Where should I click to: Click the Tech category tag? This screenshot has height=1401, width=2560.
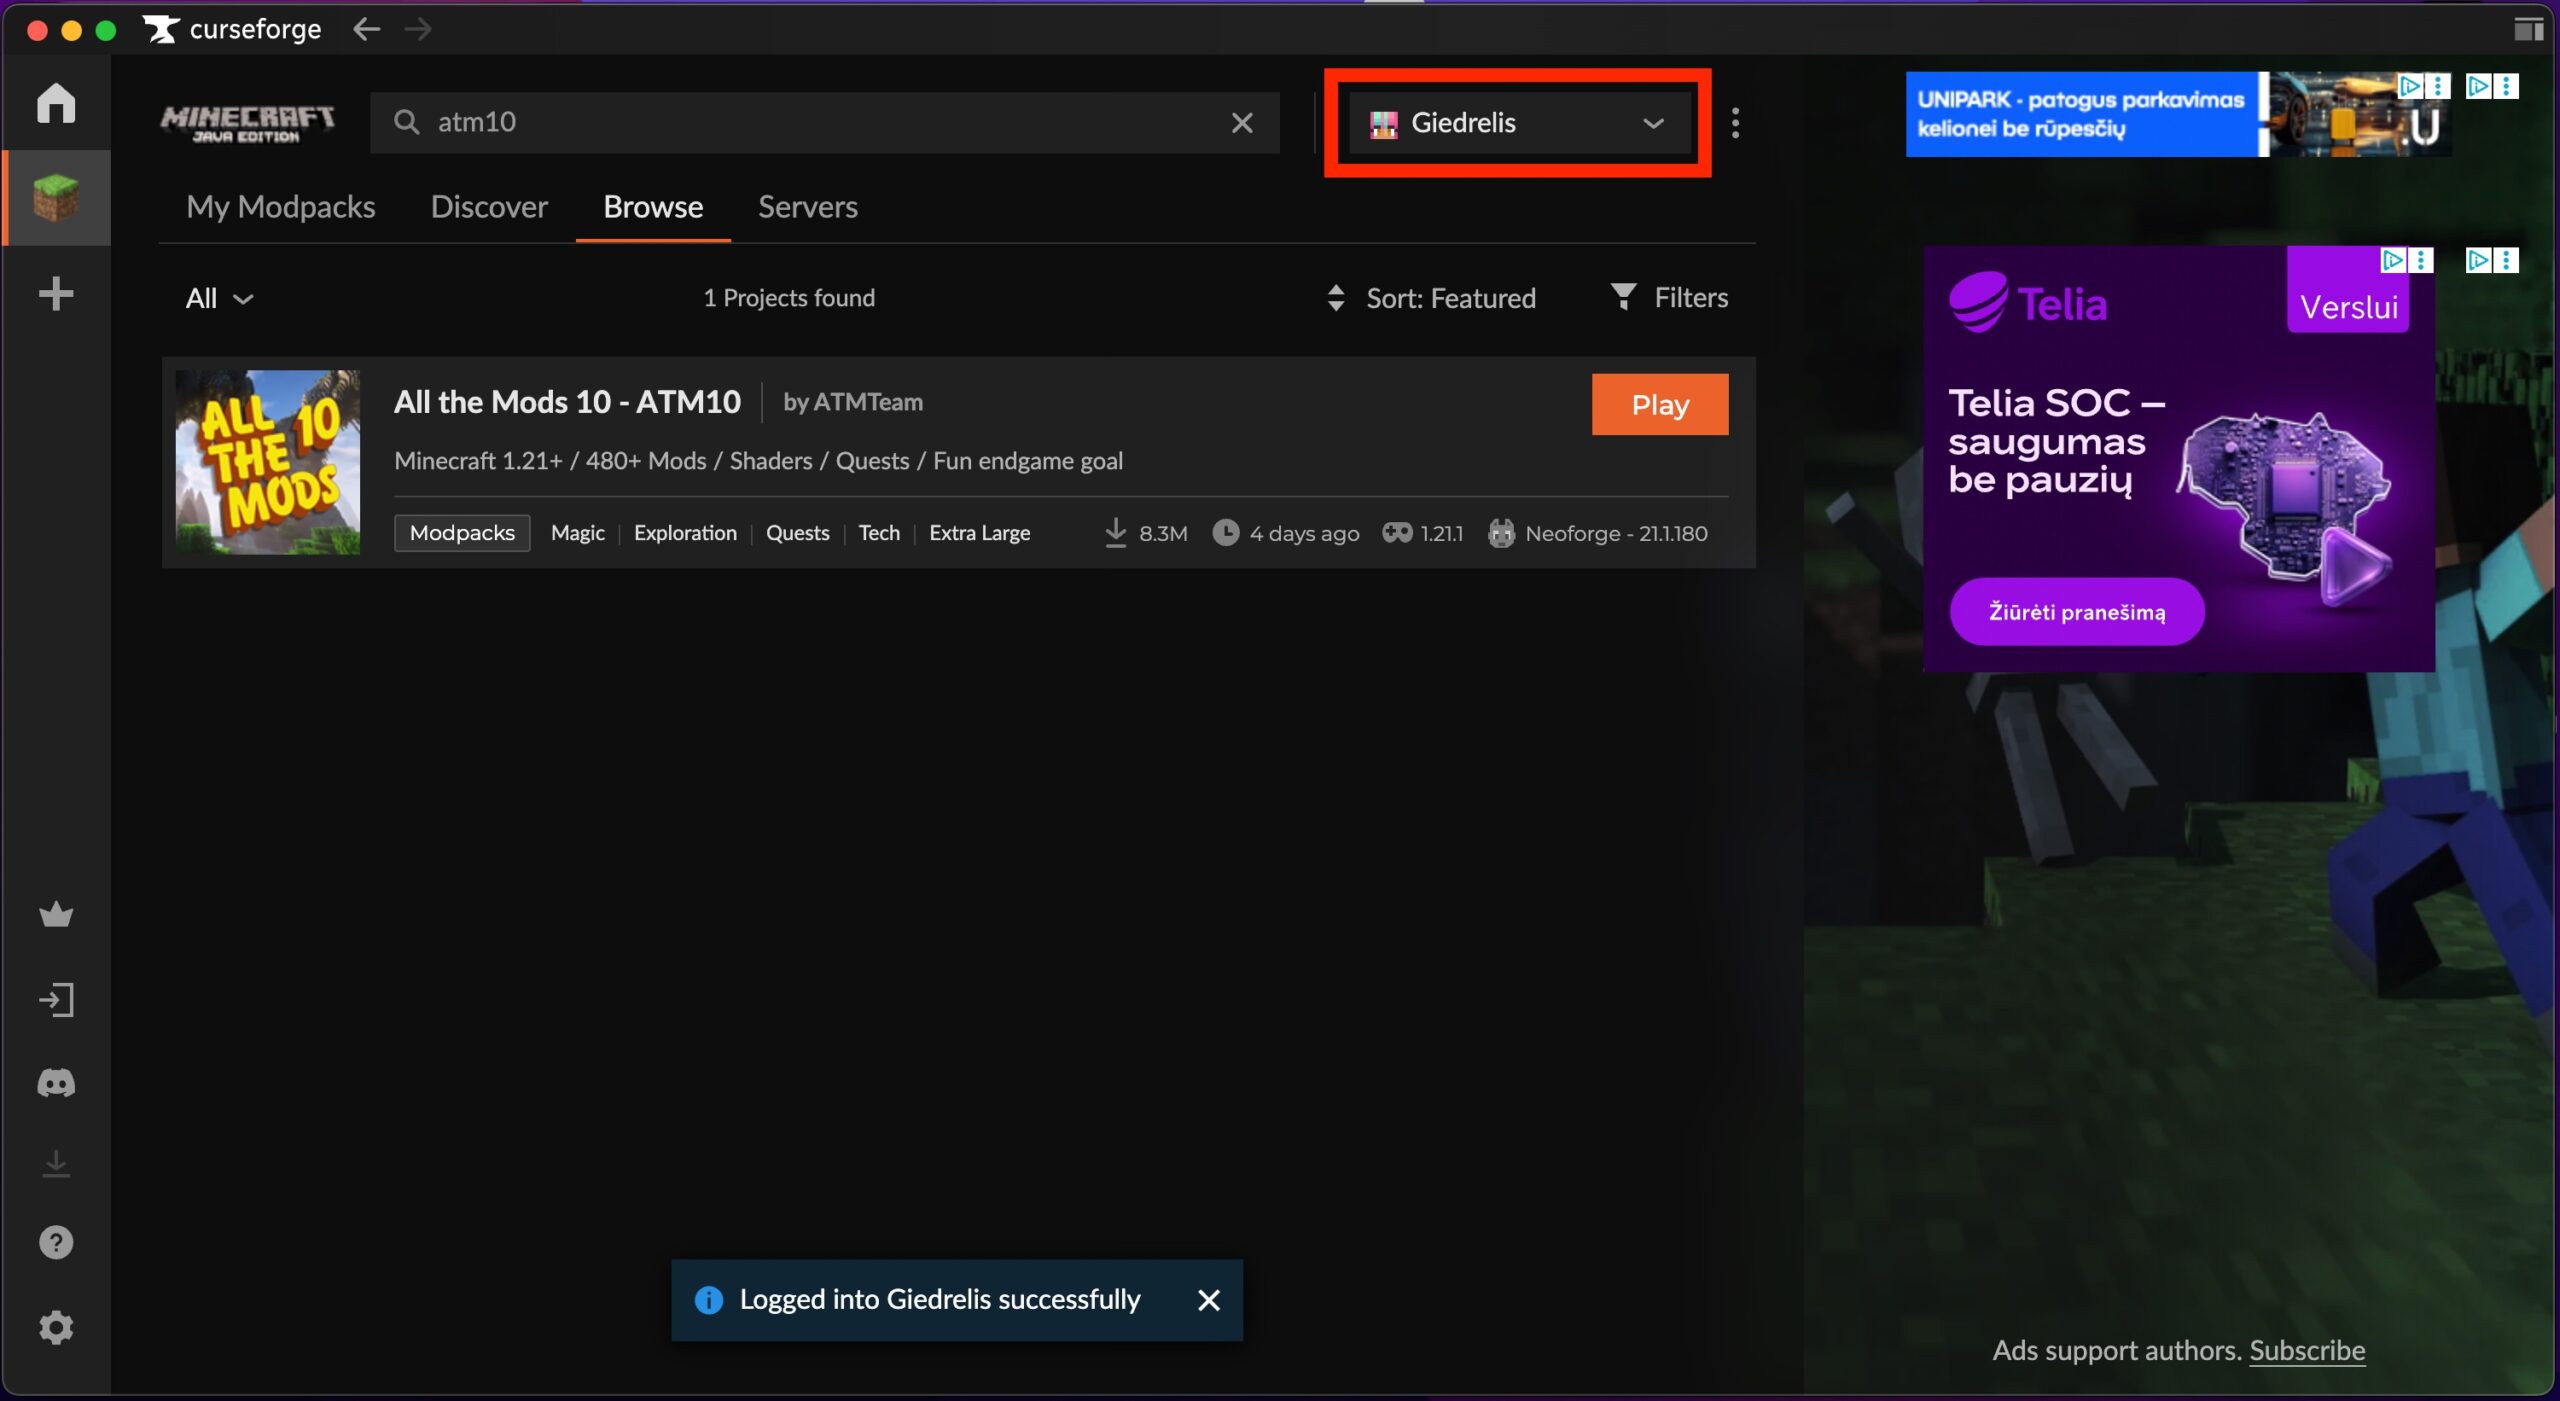point(879,532)
